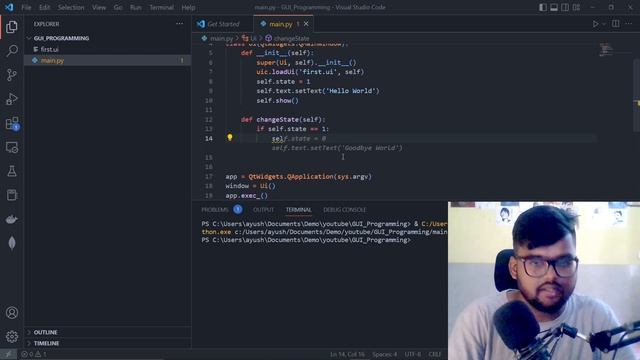Open Explorer Views and More Actions ellipsis
Image resolution: width=640 pixels, height=360 pixels.
[179, 24]
